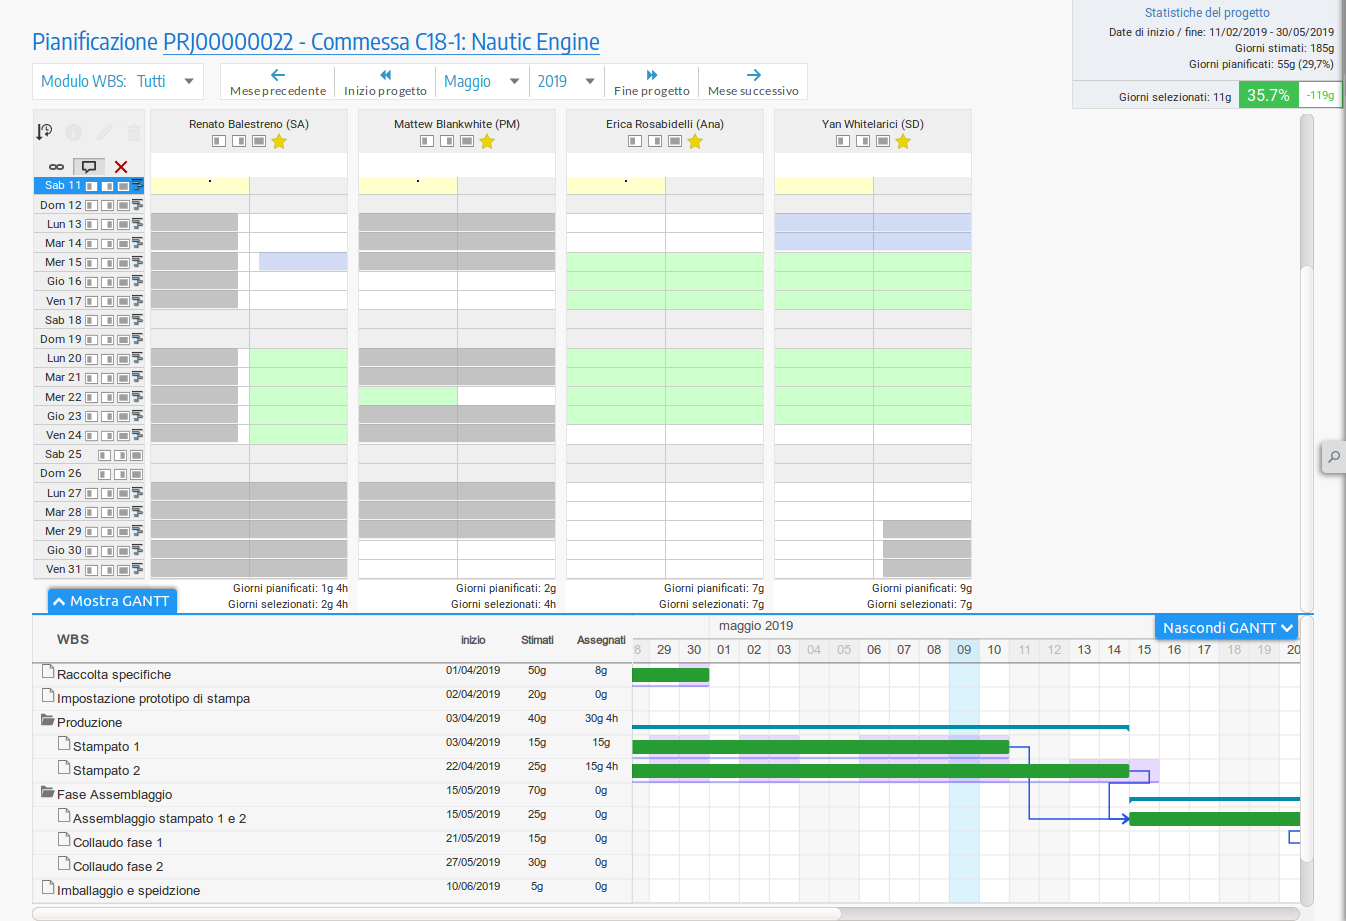Click the chain link icon
The image size is (1346, 921).
[x=56, y=167]
